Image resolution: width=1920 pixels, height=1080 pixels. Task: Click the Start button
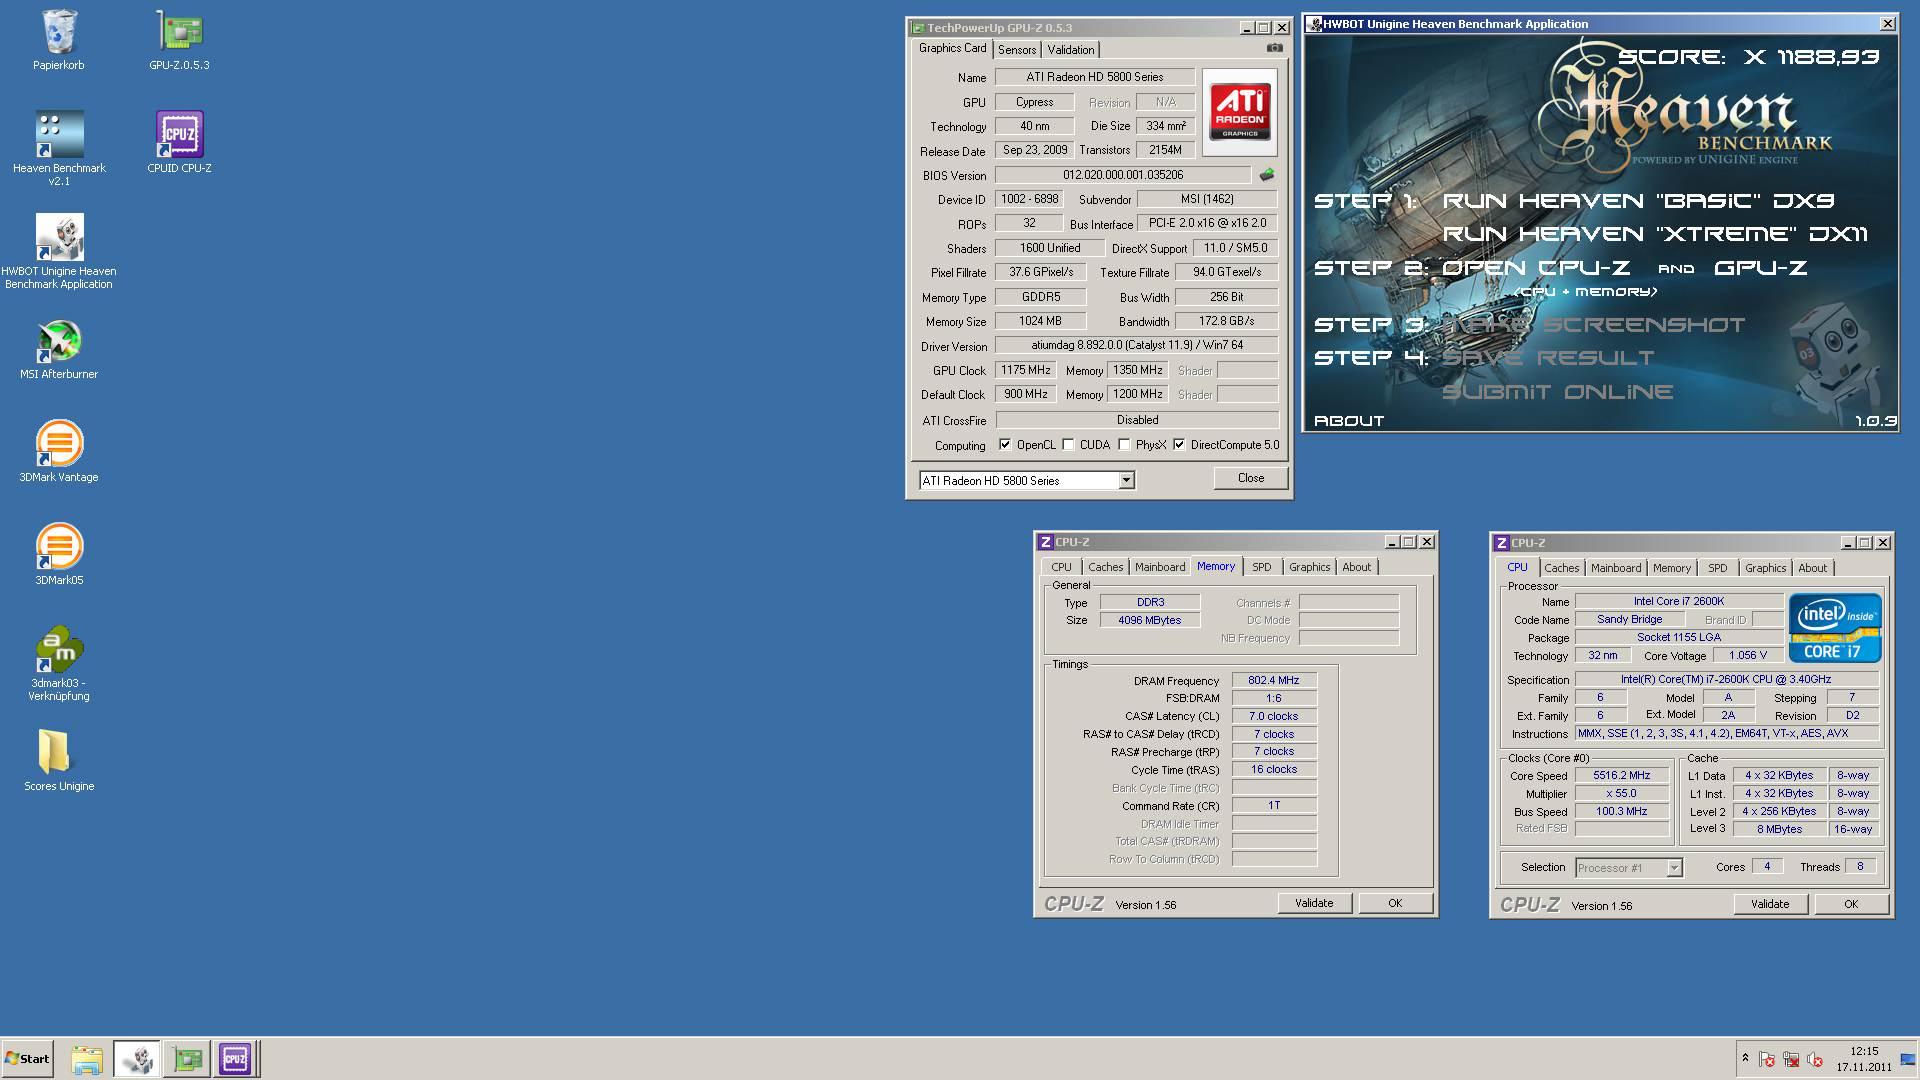point(27,1059)
